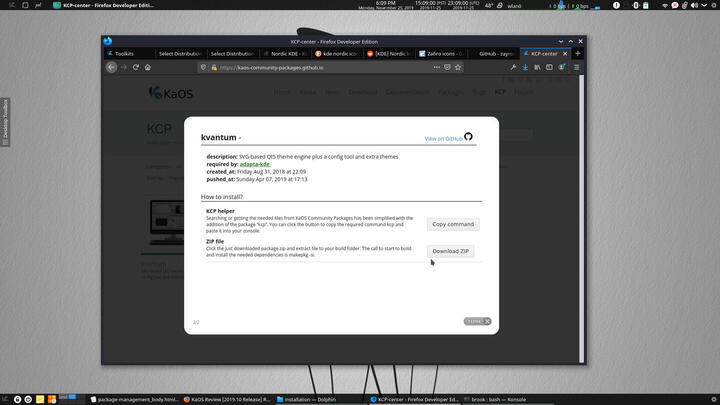Click the 6:09 PM clock in top panel
The height and width of the screenshot is (405, 720).
386,3
